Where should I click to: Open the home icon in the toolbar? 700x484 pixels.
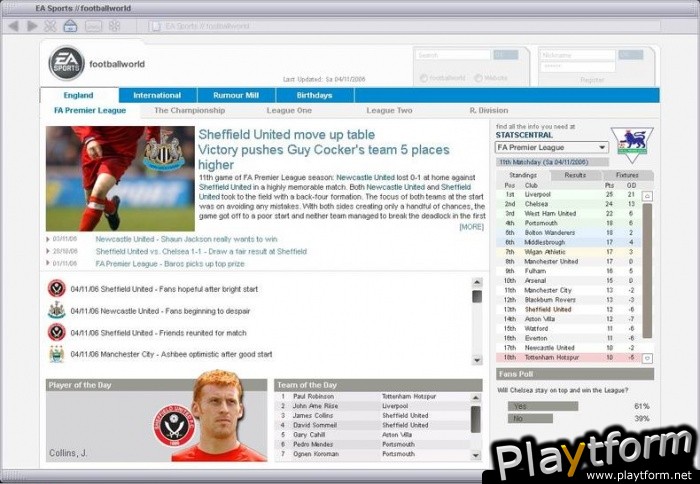click(x=71, y=26)
